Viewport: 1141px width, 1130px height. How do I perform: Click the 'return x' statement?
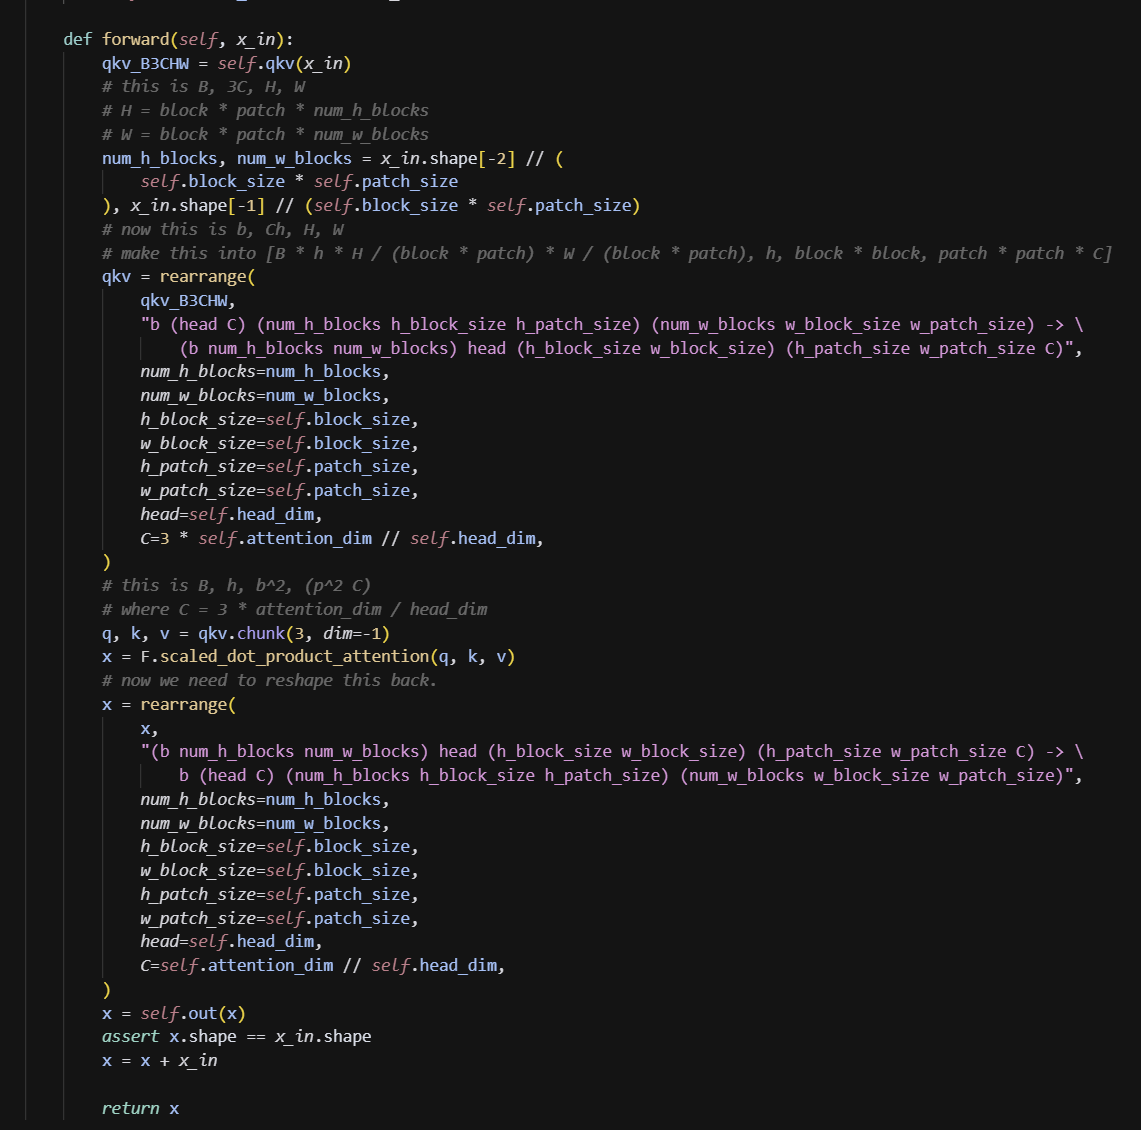coord(140,1108)
